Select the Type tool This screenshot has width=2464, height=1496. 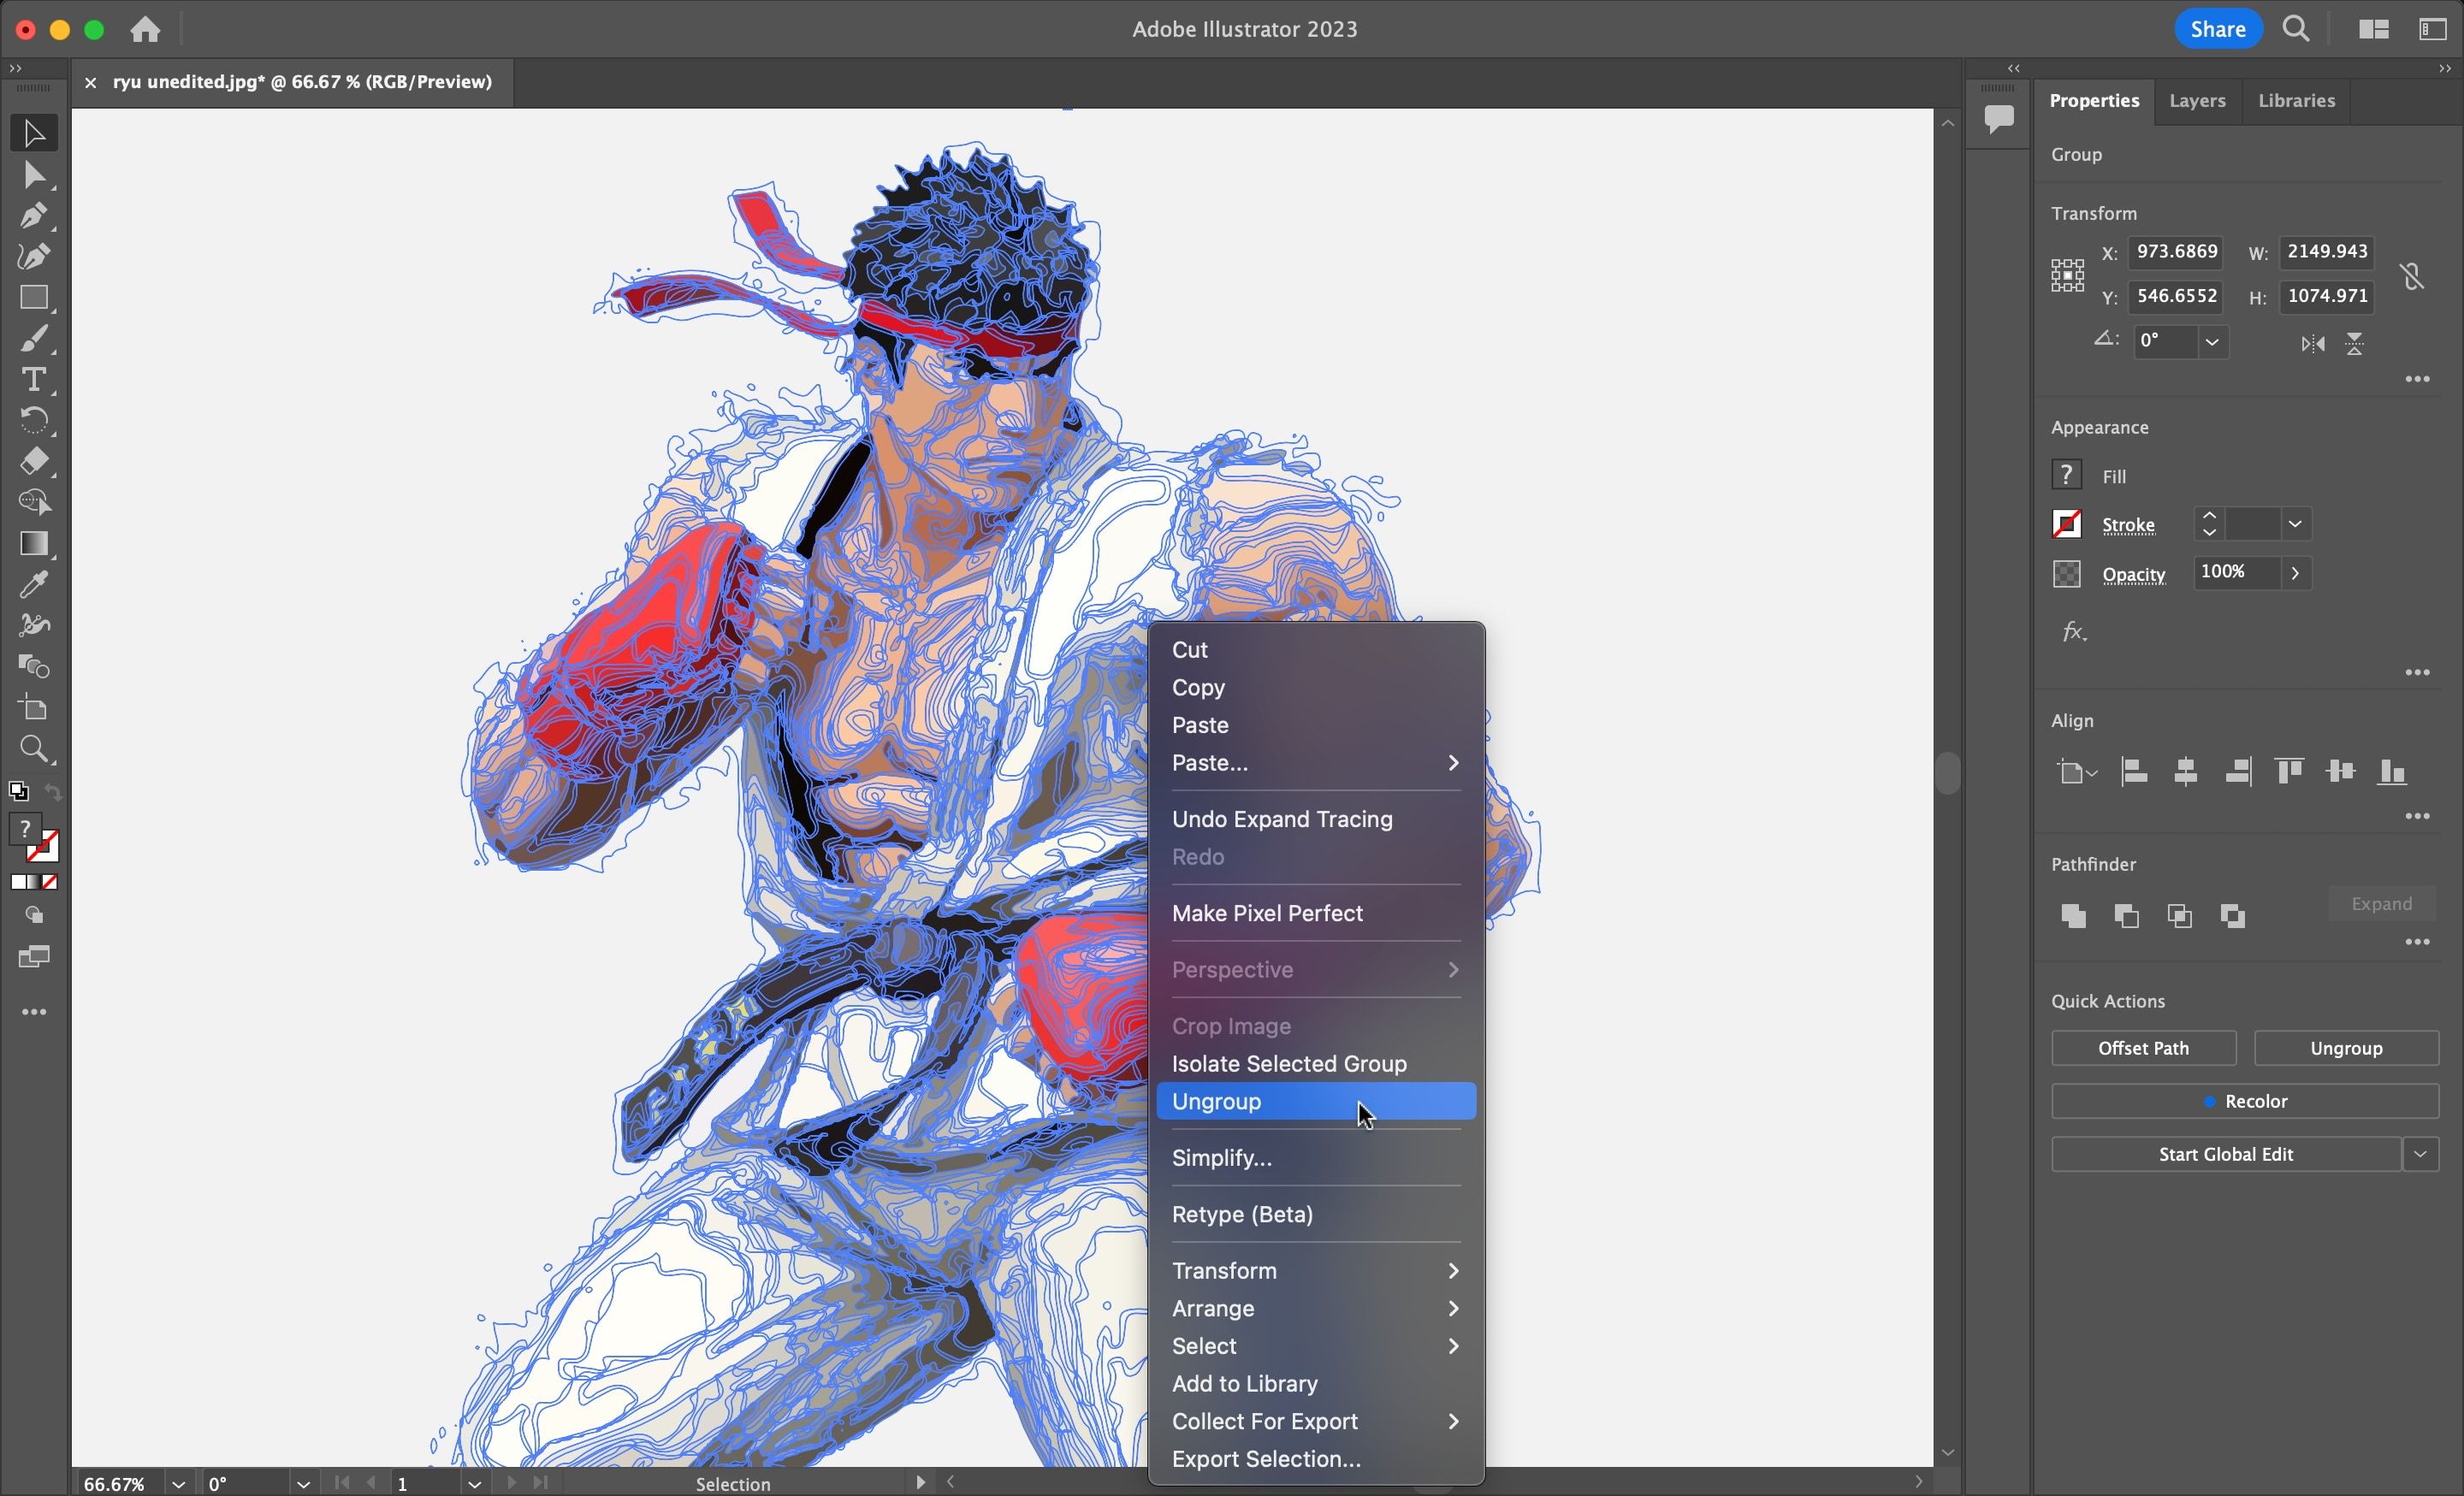tap(33, 380)
